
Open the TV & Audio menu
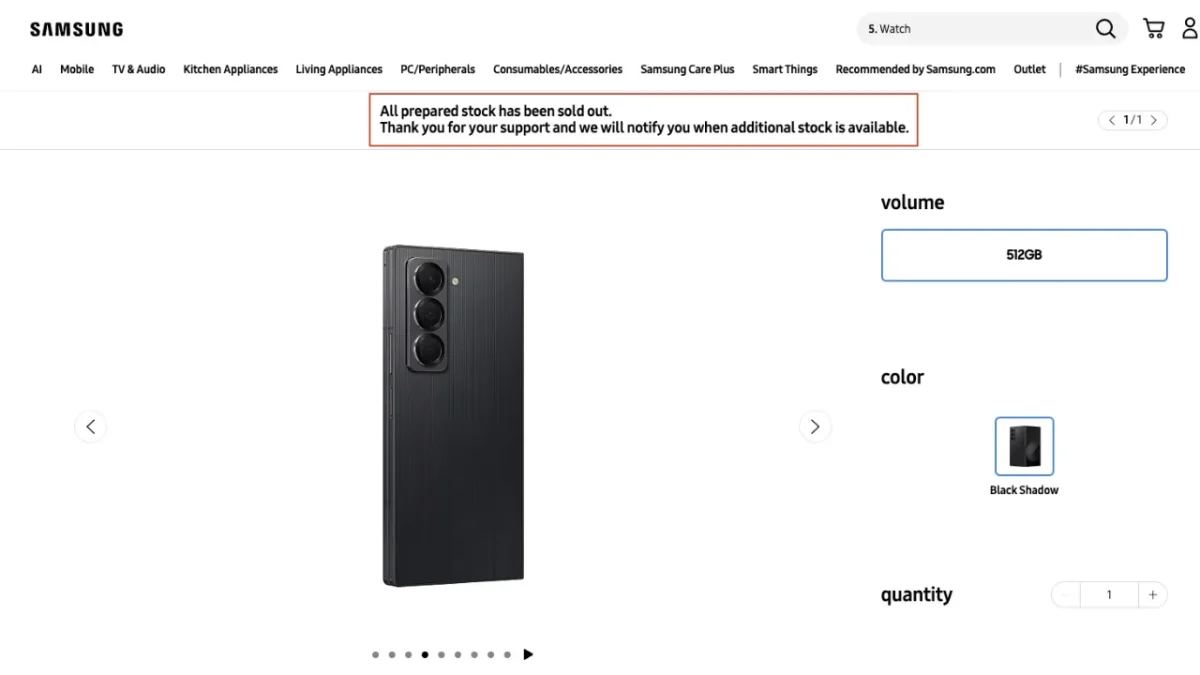point(138,69)
